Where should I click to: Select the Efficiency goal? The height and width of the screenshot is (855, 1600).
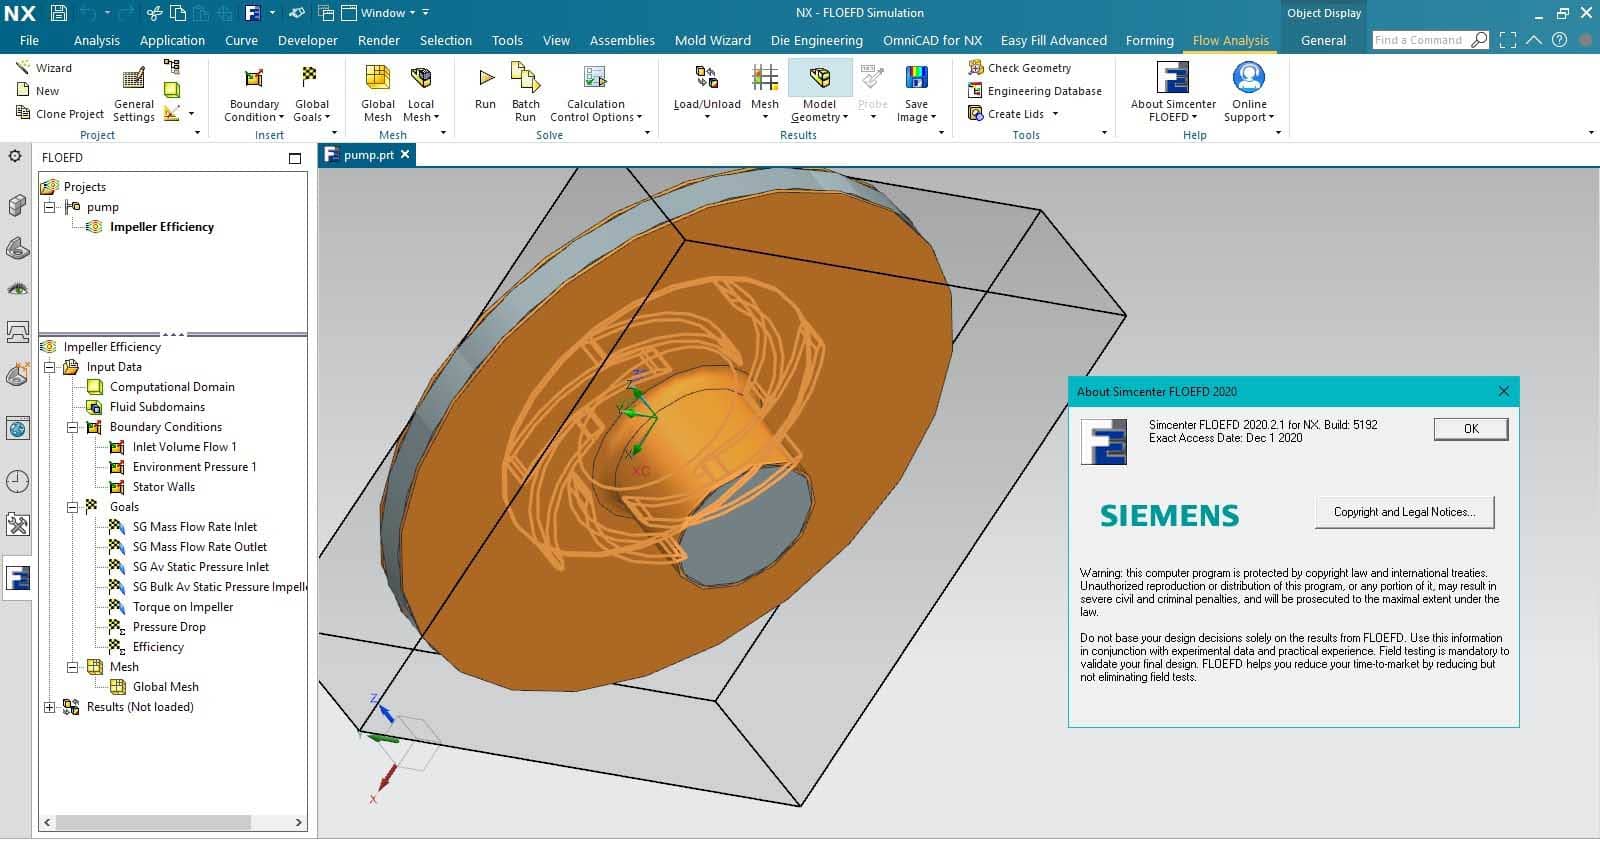tap(158, 647)
